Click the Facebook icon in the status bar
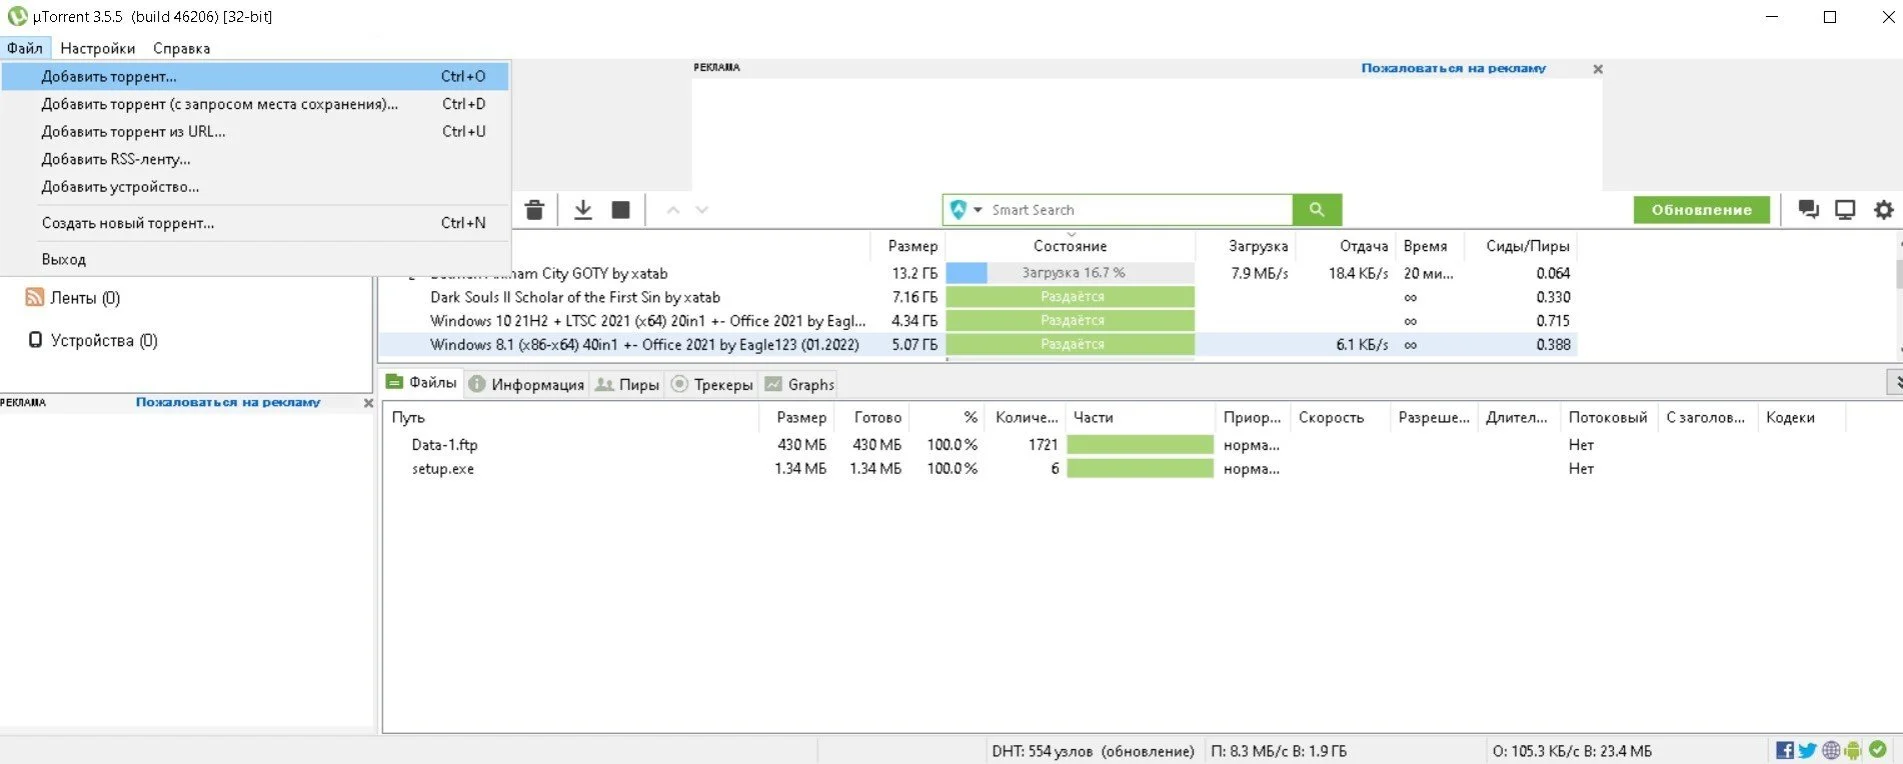1903x764 pixels. click(x=1785, y=750)
